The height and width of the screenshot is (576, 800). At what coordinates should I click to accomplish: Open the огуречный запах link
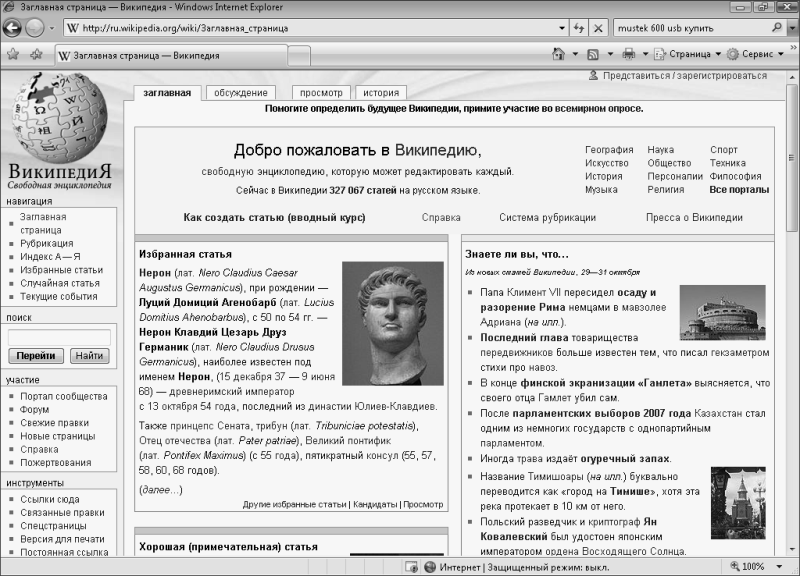625,459
